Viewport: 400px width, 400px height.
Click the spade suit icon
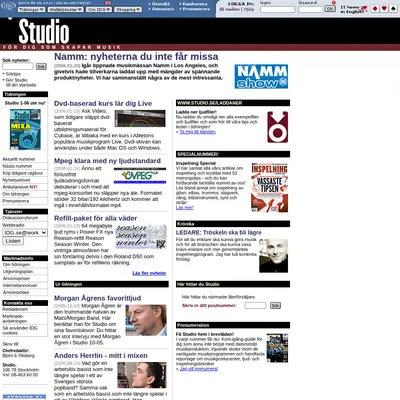pos(393,8)
